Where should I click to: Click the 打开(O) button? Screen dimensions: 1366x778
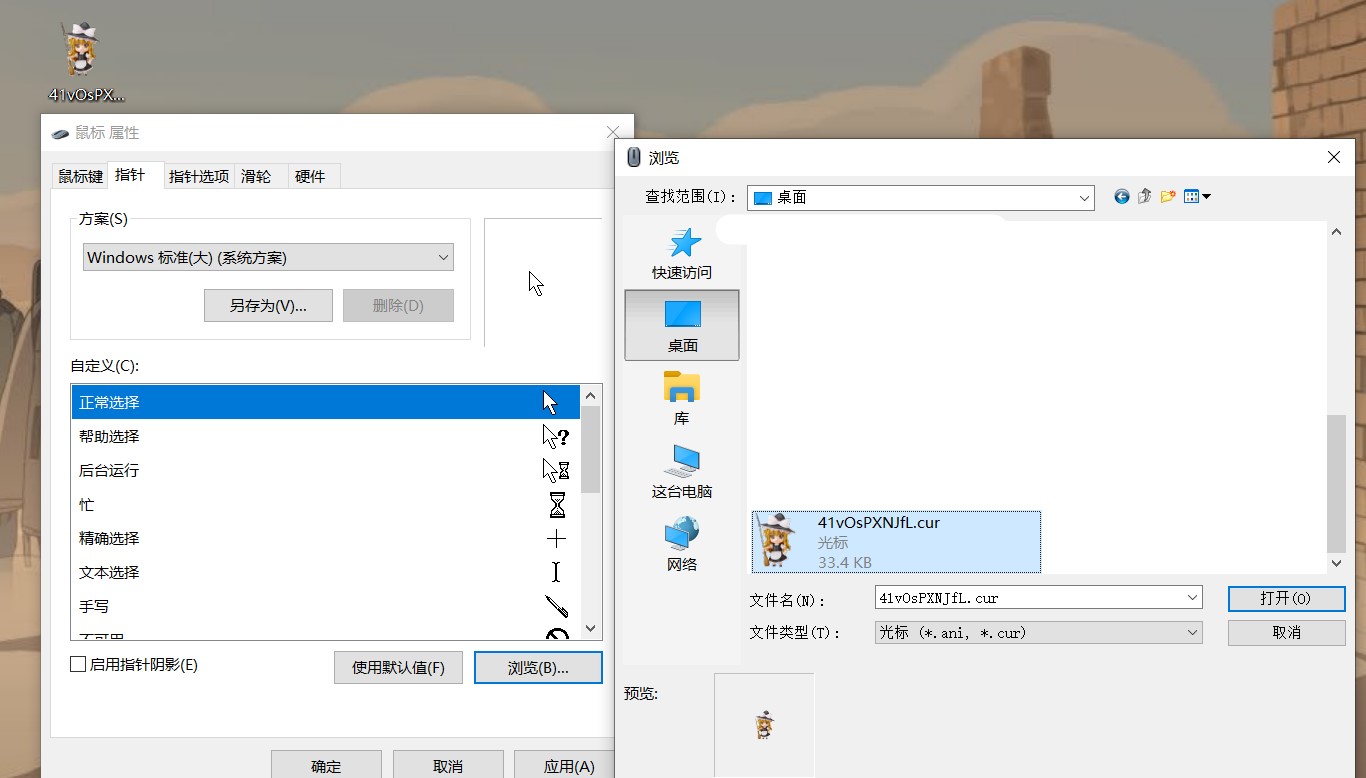(x=1286, y=598)
